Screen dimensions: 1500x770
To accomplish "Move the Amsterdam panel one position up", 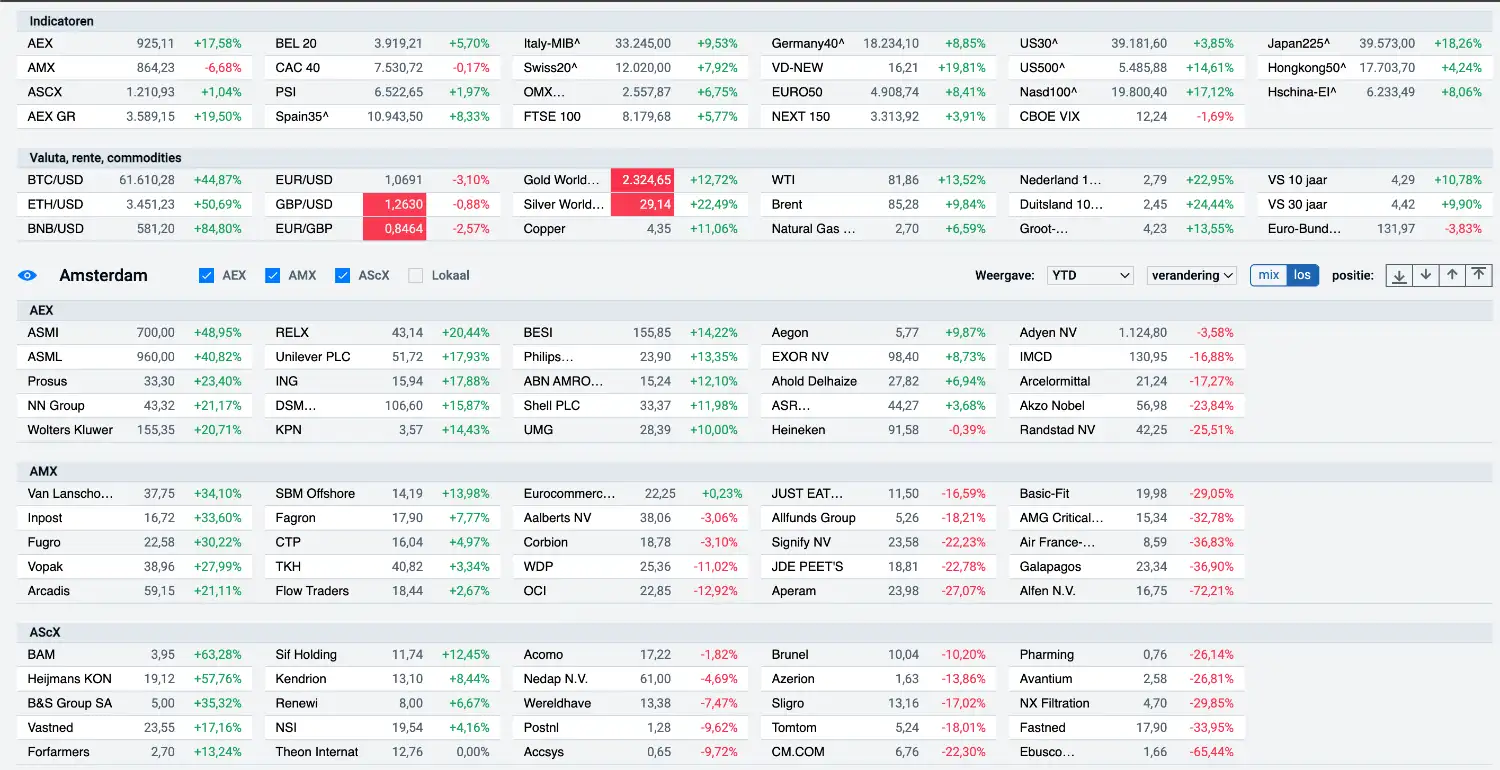I will (1452, 275).
